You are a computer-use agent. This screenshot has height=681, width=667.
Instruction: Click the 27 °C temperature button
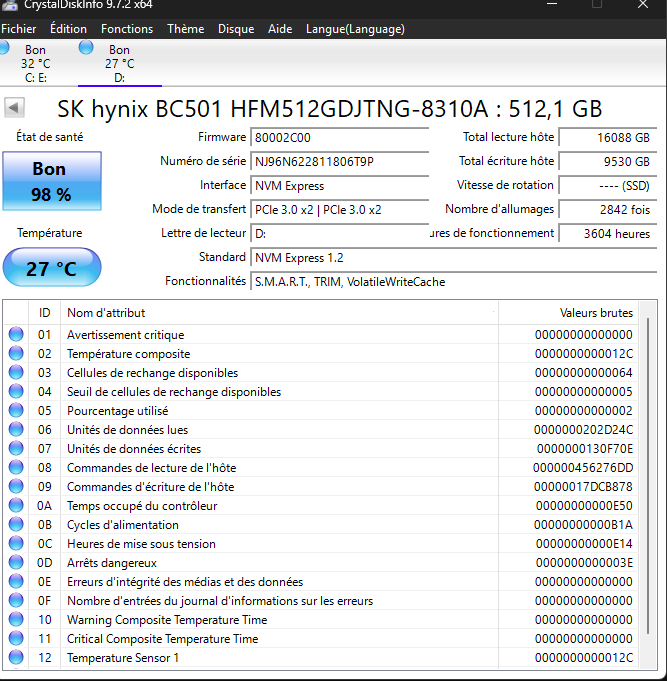(51, 269)
